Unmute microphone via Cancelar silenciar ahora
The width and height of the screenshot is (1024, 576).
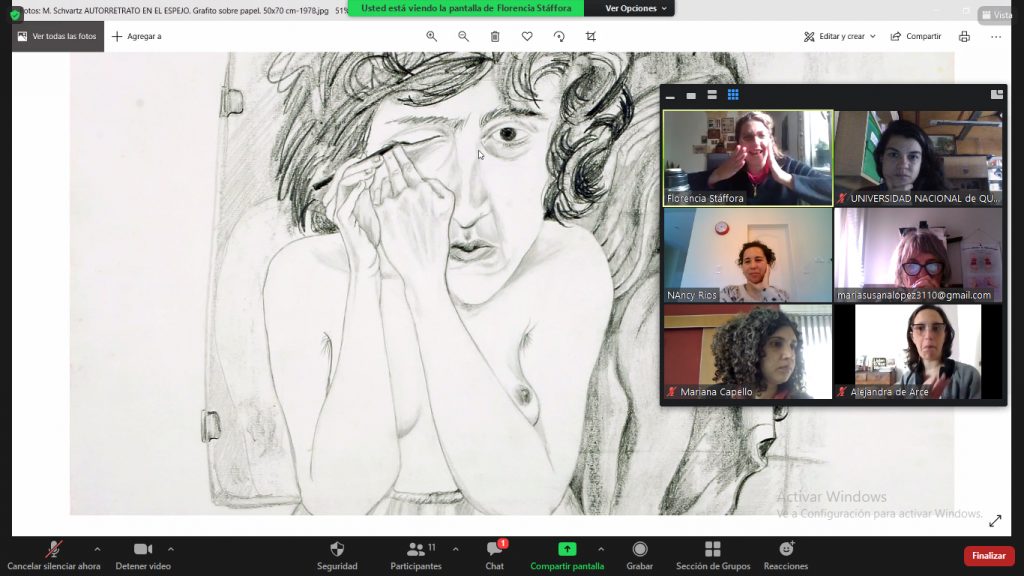54,555
